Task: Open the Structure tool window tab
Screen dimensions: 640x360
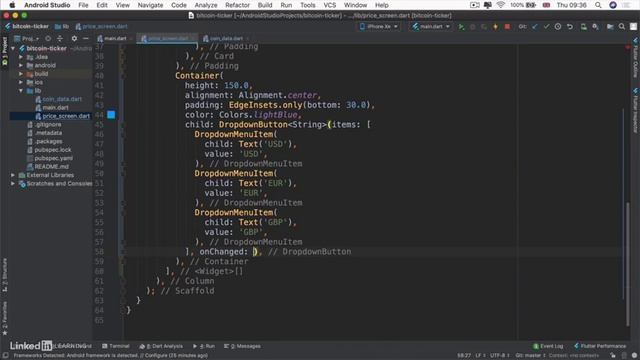Action: tap(4, 274)
